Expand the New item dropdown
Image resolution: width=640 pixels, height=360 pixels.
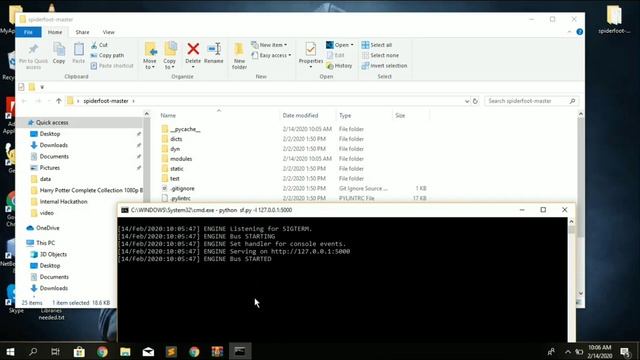coord(269,45)
